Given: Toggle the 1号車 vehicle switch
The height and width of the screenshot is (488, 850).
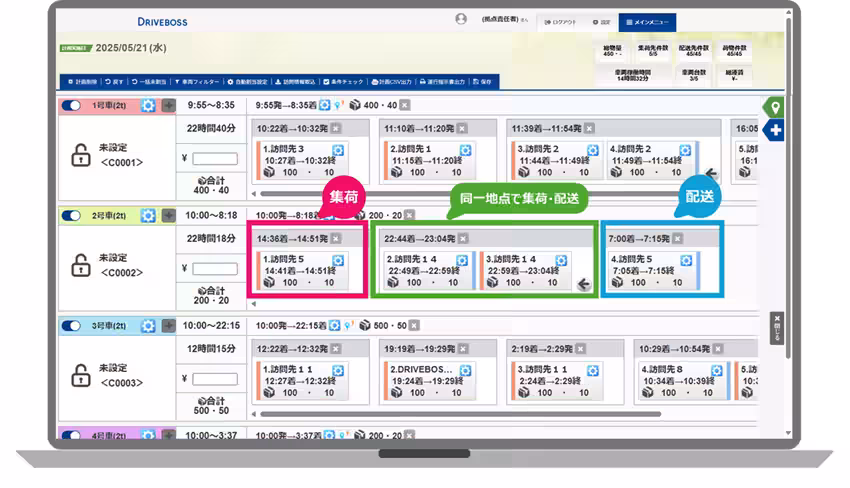Looking at the screenshot, I should (x=72, y=105).
